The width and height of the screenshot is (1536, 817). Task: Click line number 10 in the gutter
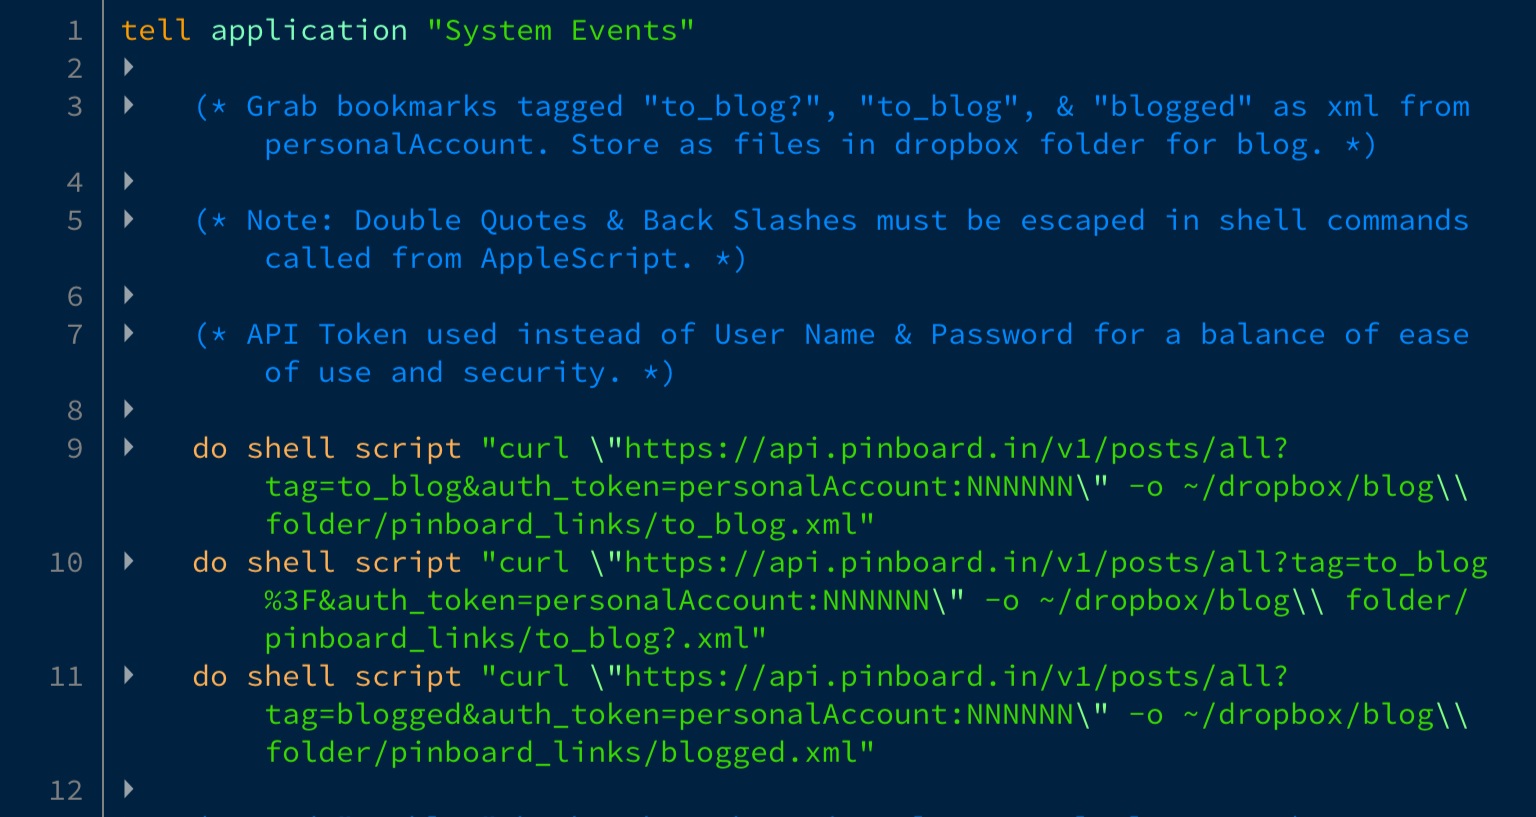[x=66, y=562]
